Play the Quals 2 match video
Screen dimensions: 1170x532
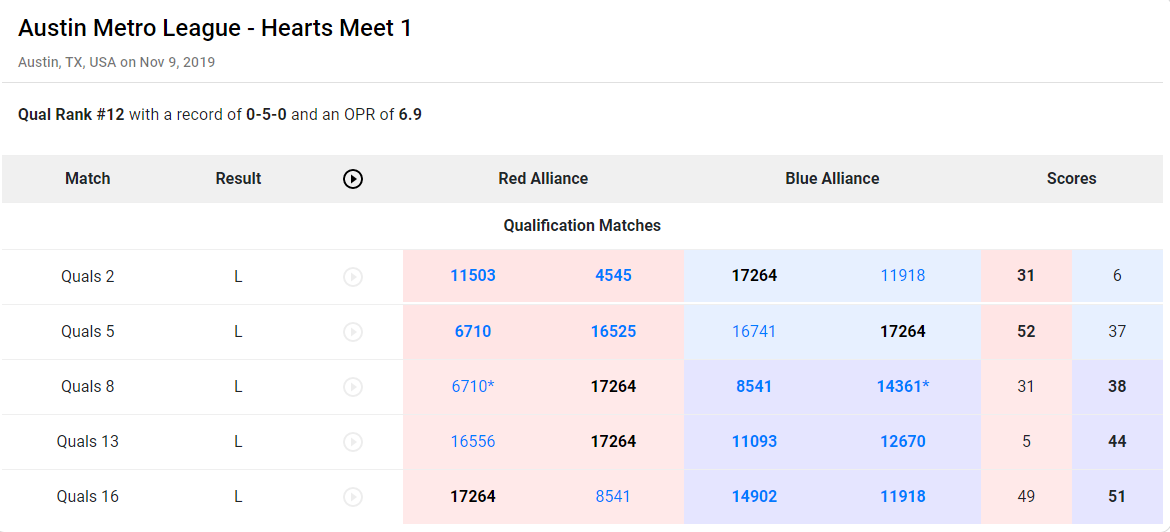pos(353,277)
